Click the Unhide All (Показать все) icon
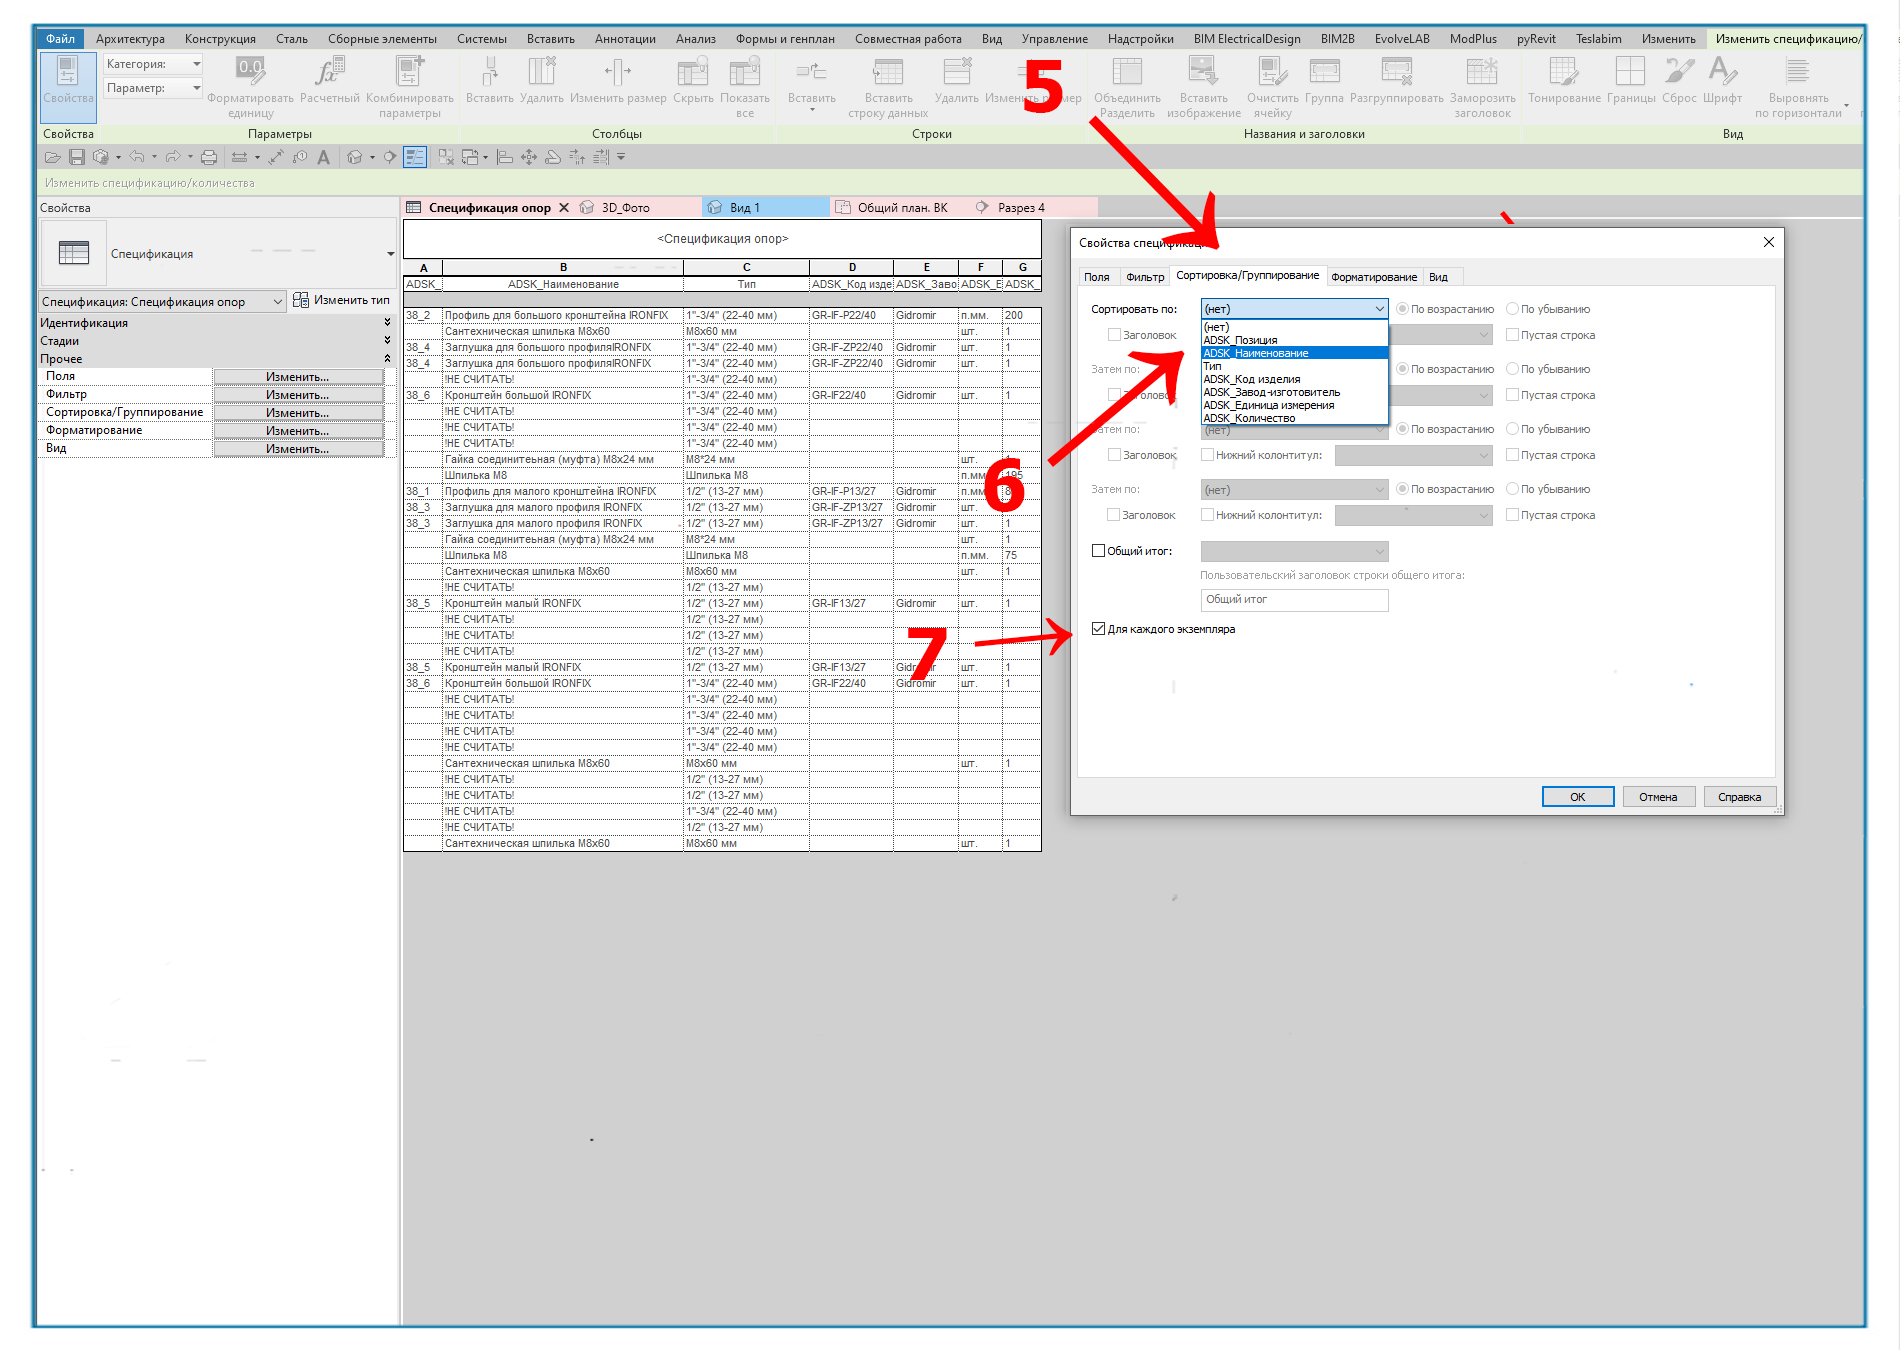 tap(744, 72)
